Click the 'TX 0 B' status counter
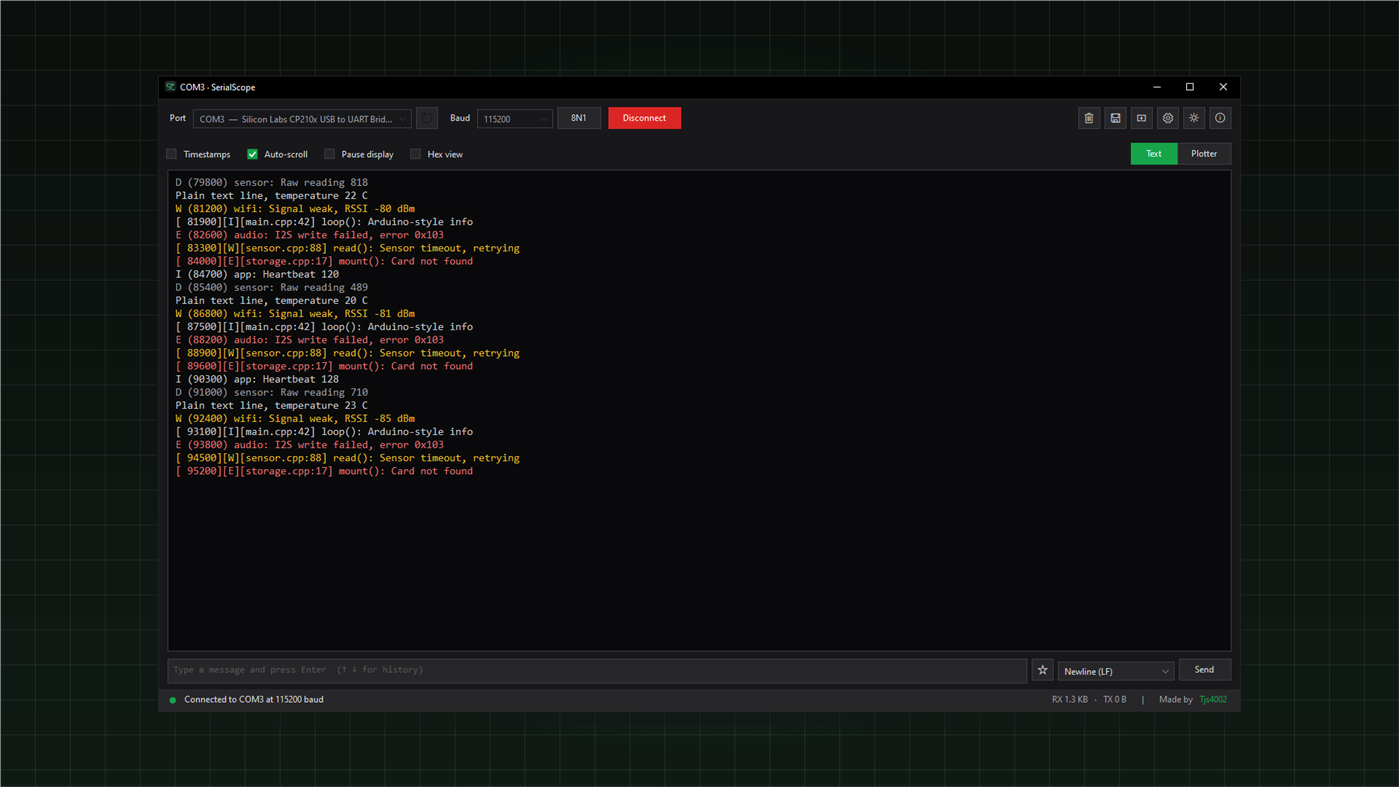1399x787 pixels. 1115,699
